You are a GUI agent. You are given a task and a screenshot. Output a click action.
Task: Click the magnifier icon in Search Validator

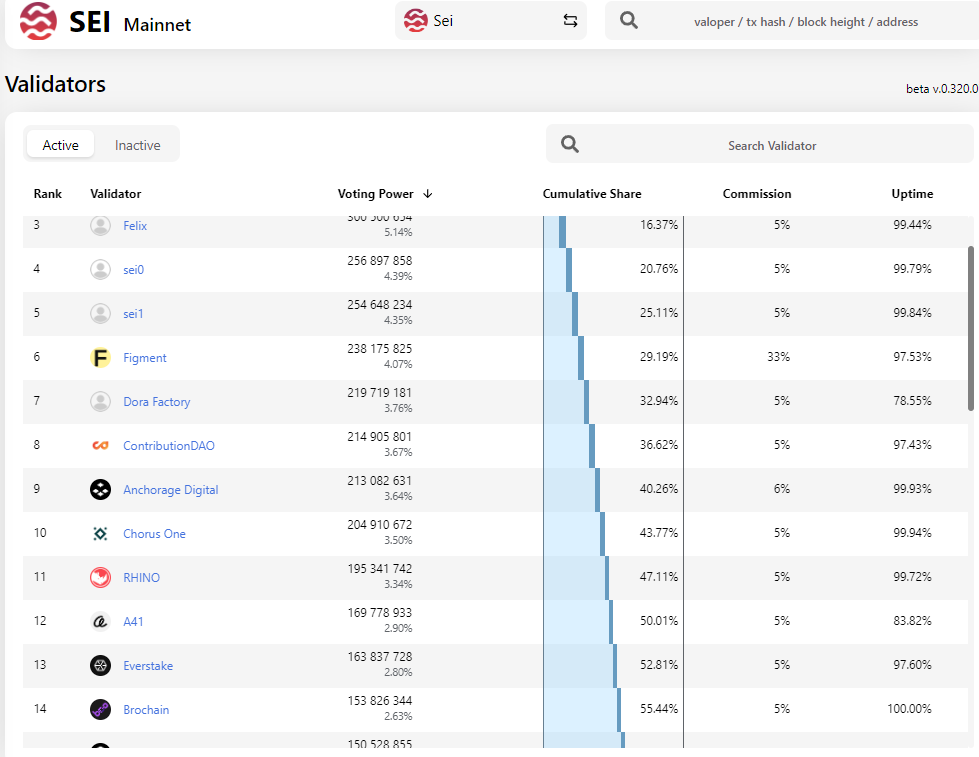tap(570, 145)
